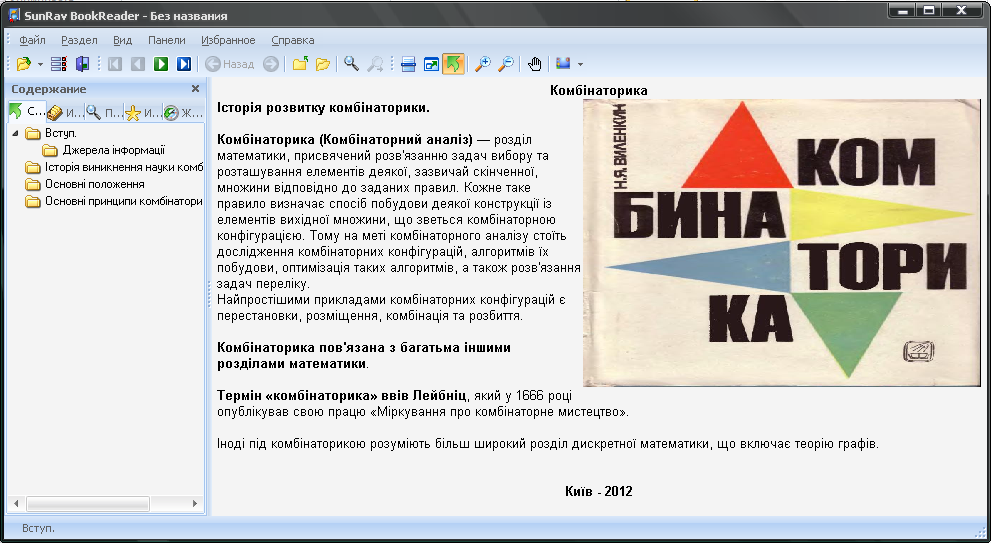Click the folder icon with the green up arrow
This screenshot has height=543, width=991.
pyautogui.click(x=300, y=64)
